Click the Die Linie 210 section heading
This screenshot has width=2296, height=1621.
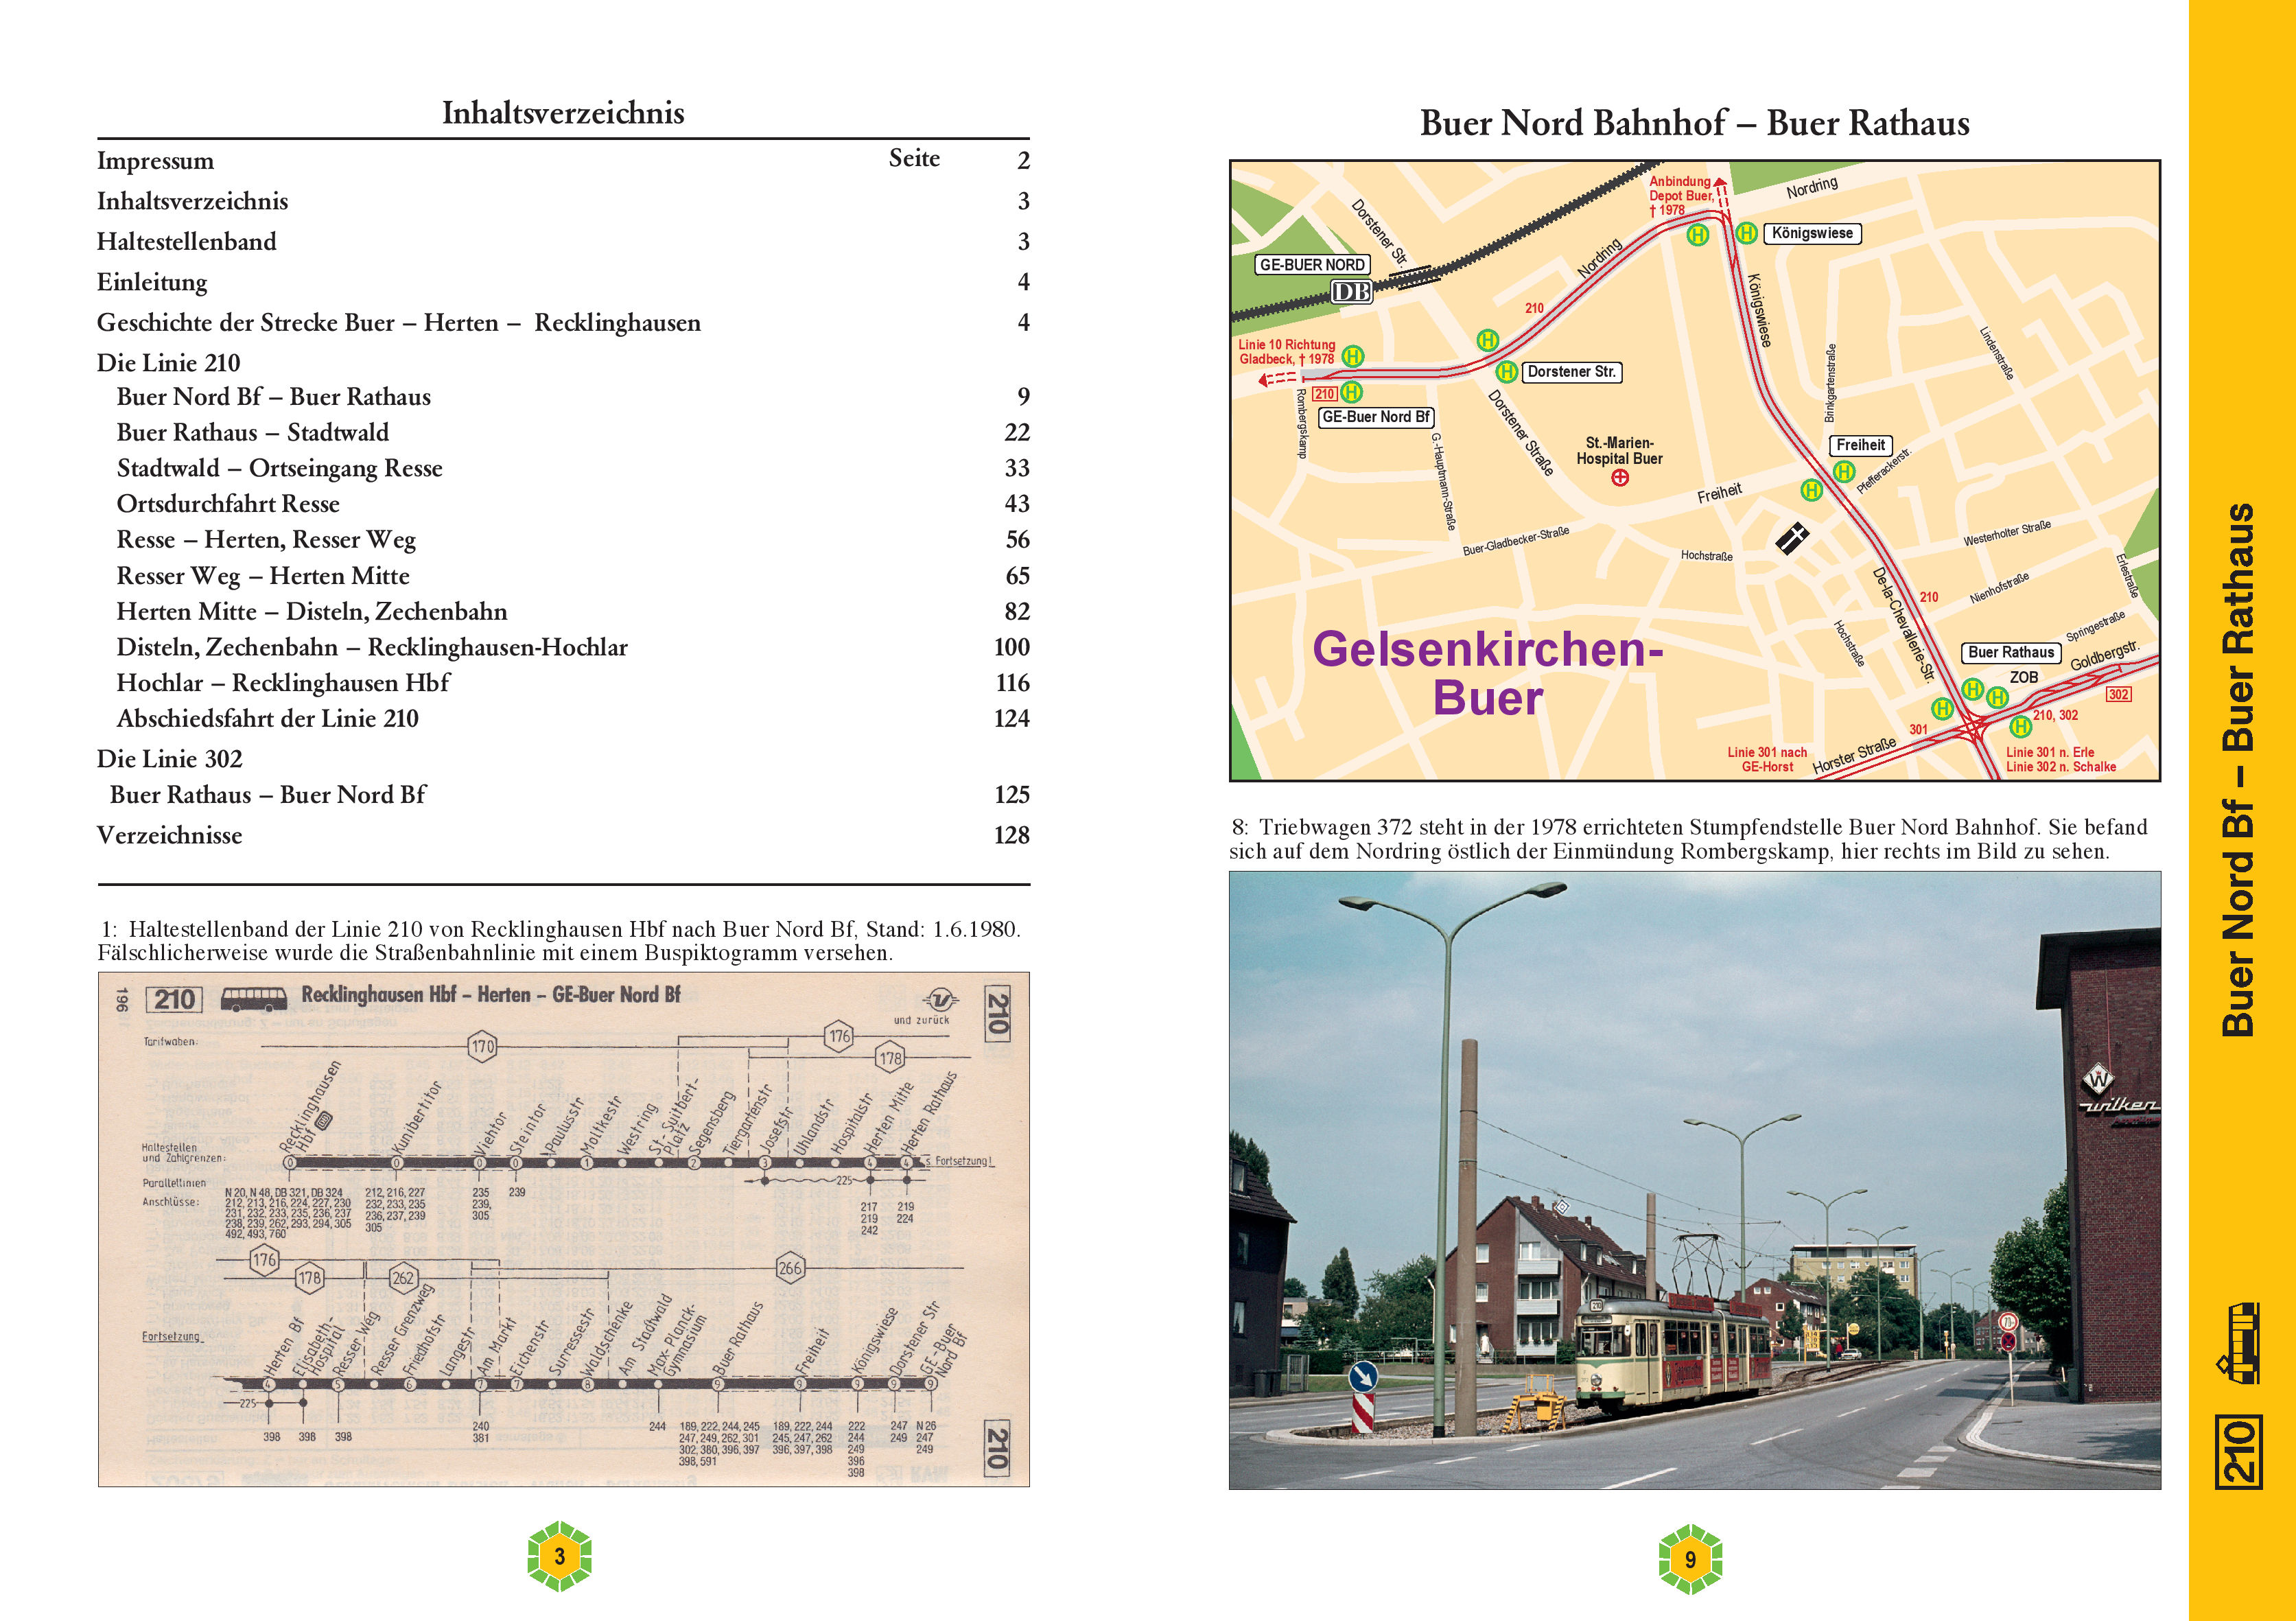point(169,363)
